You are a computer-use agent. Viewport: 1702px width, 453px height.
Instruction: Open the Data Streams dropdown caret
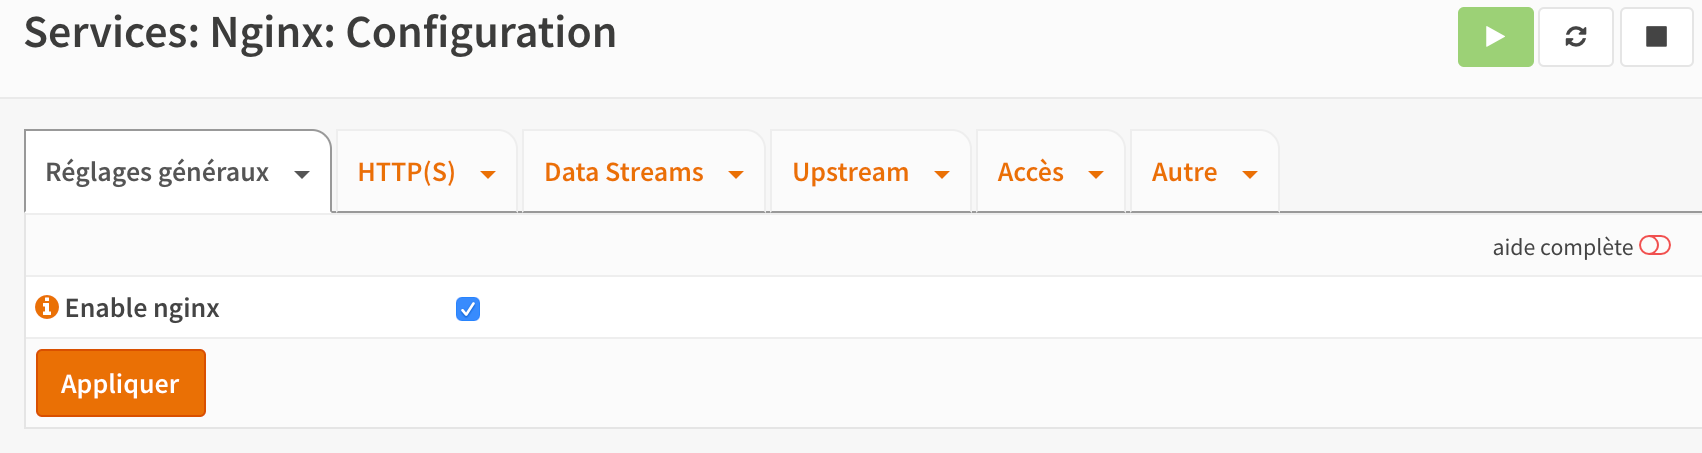pyautogui.click(x=736, y=174)
